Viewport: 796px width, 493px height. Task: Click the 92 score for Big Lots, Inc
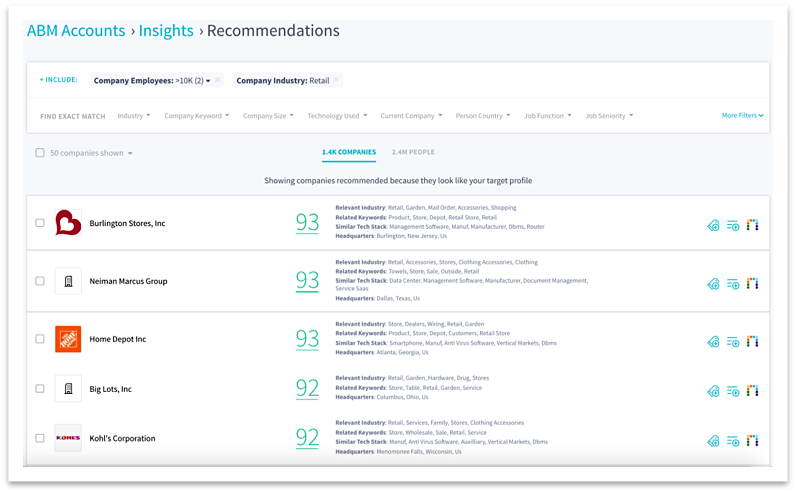pyautogui.click(x=307, y=388)
